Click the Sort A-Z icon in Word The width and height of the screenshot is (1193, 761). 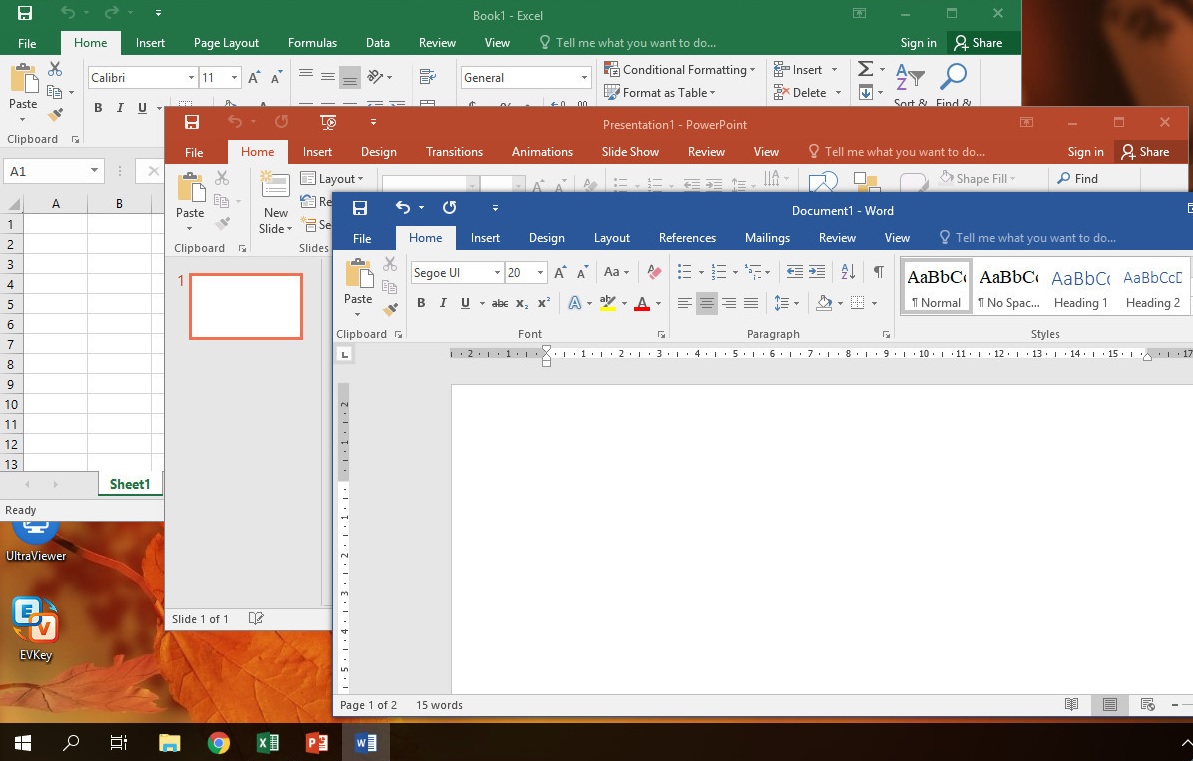click(848, 272)
